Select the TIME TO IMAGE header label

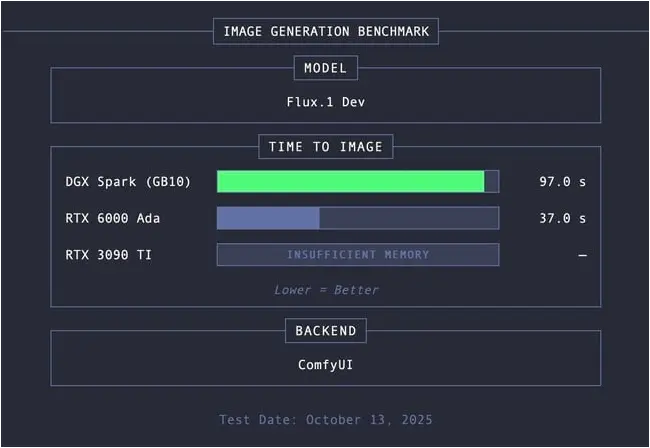pos(325,147)
